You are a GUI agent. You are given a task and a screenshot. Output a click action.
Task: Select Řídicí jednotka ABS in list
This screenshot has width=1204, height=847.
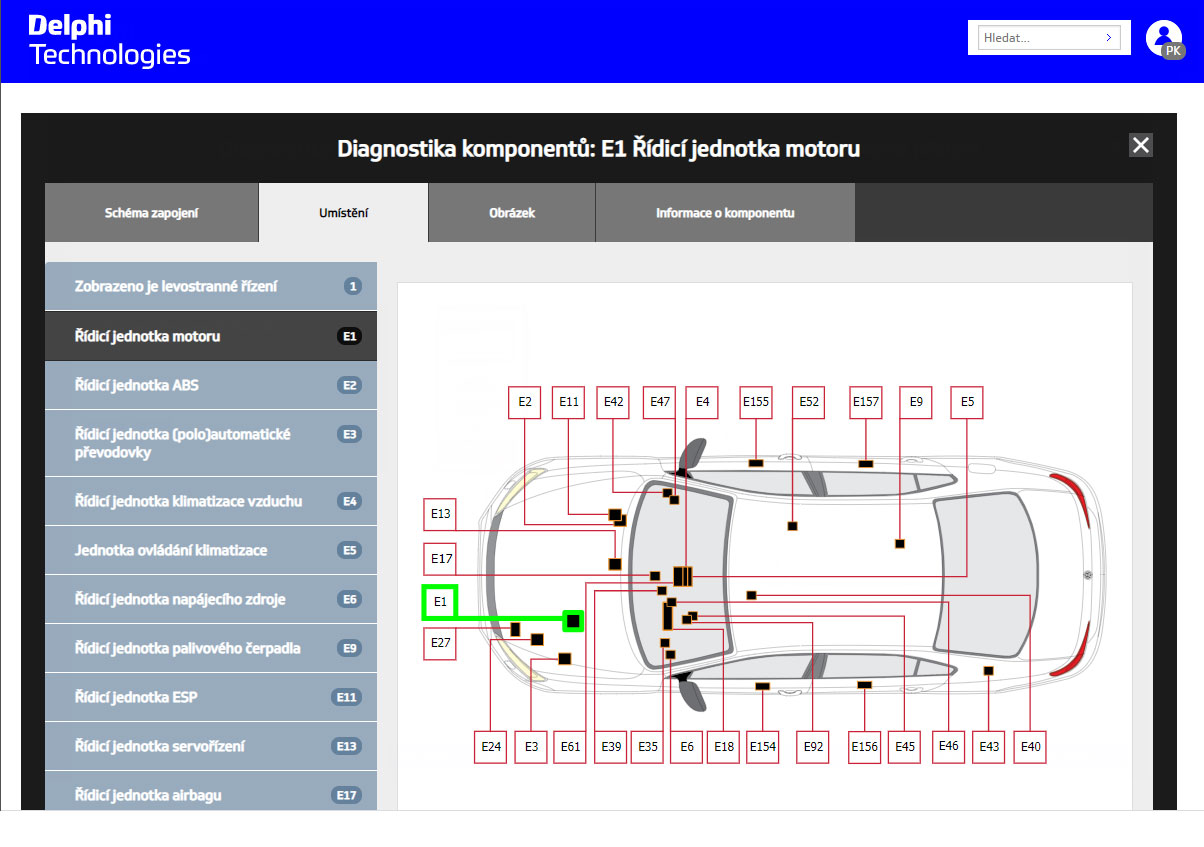tap(211, 385)
